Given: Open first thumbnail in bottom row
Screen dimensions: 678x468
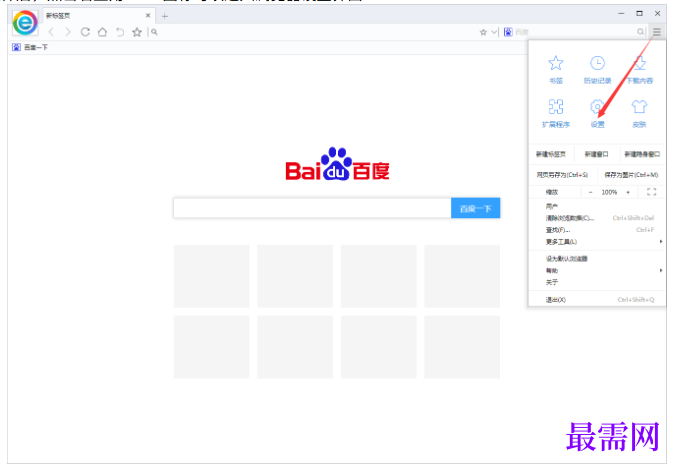Looking at the screenshot, I should pos(211,347).
